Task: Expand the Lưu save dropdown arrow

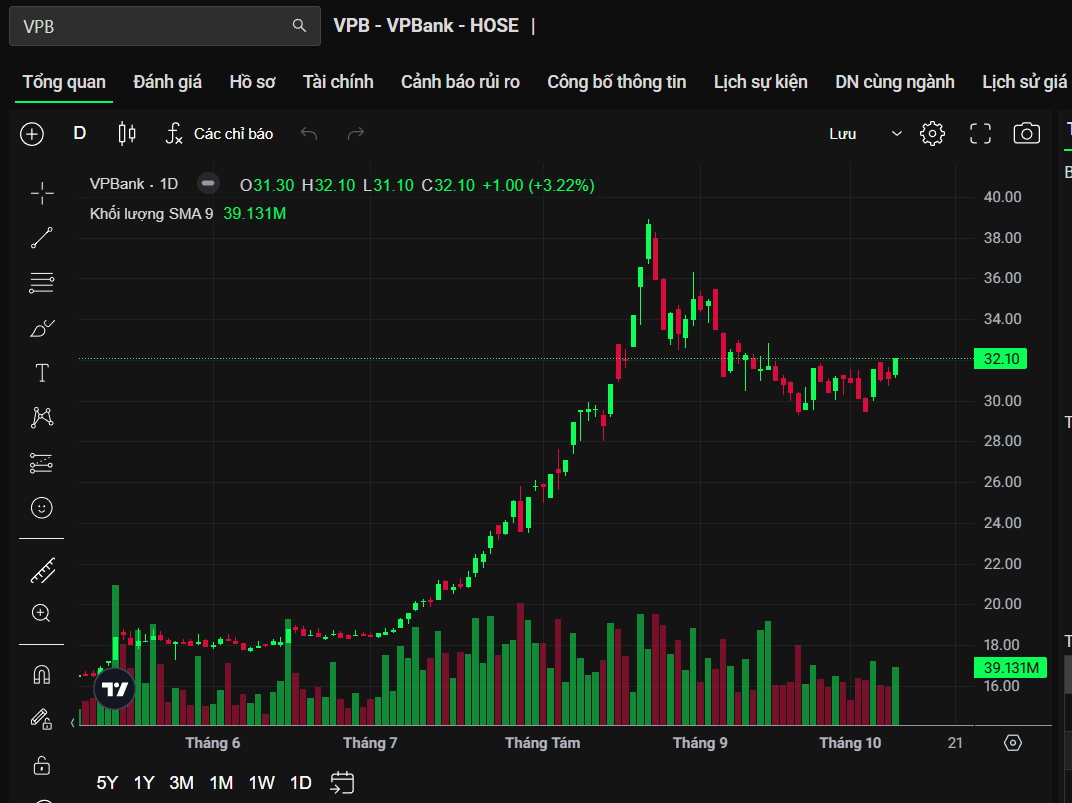Action: 896,134
